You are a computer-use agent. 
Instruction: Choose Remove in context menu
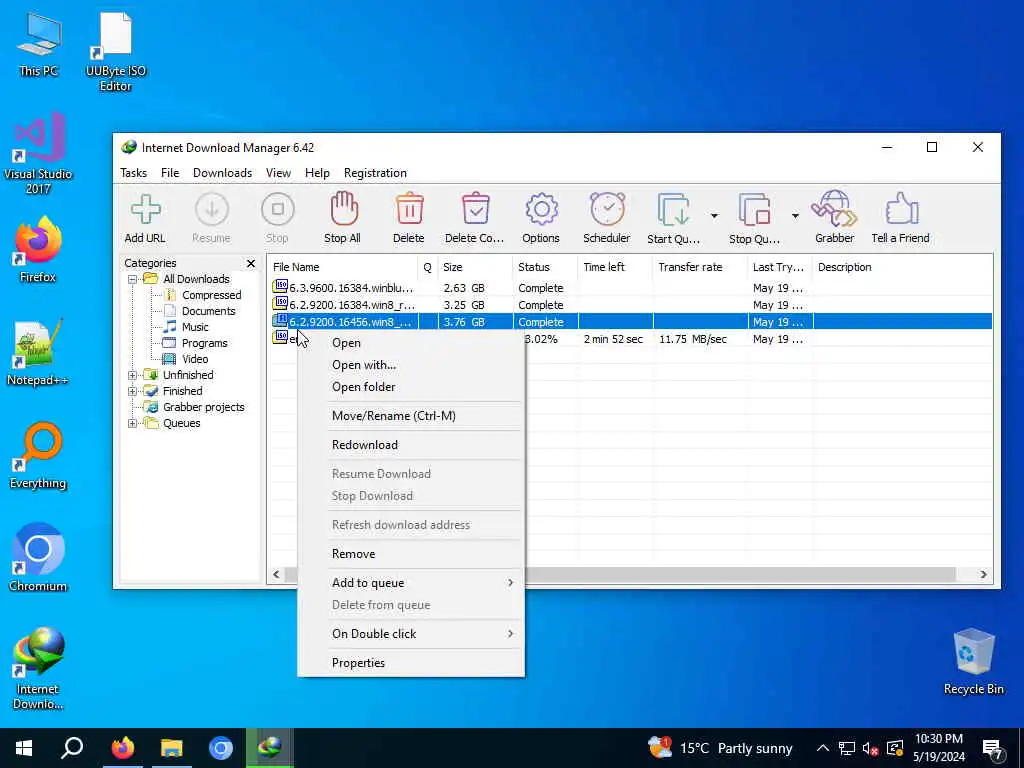tap(411, 554)
